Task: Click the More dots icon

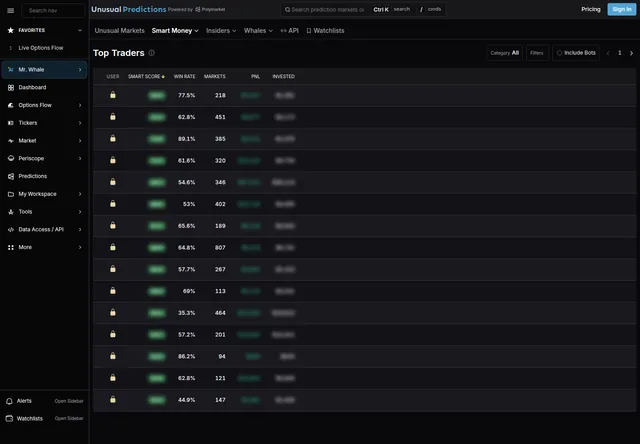Action: pyautogui.click(x=11, y=247)
